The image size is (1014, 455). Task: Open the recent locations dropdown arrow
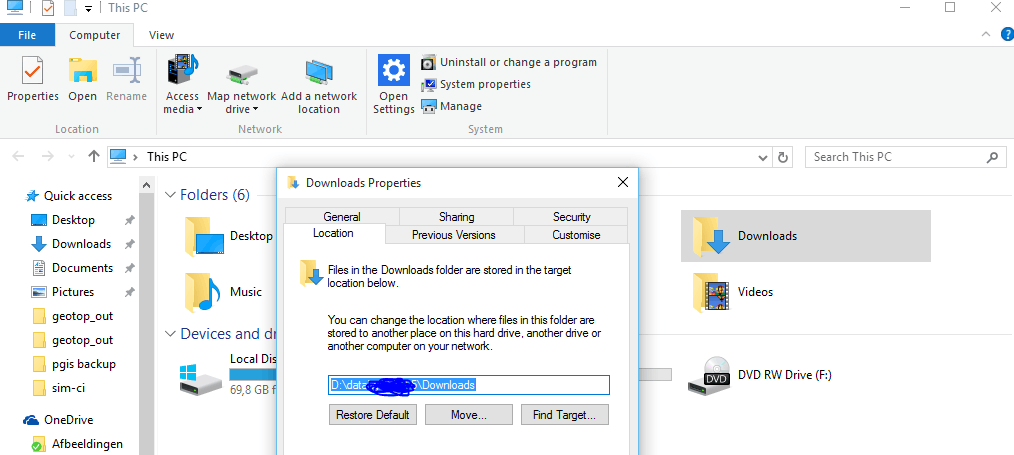coord(71,157)
